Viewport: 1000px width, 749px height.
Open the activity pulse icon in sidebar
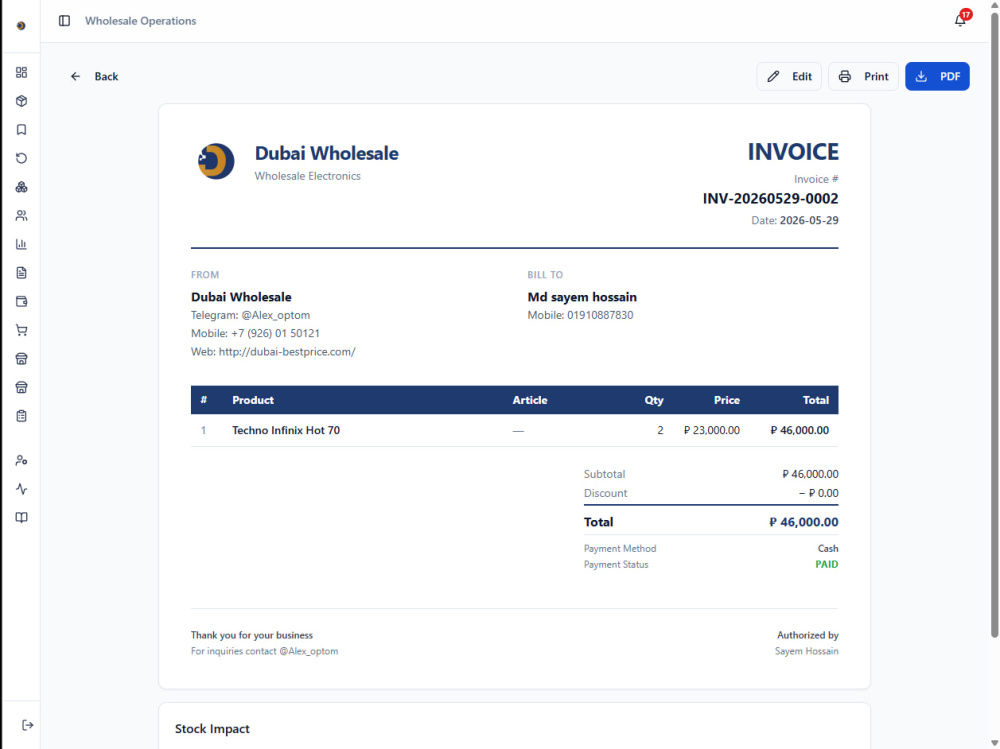pyautogui.click(x=21, y=489)
